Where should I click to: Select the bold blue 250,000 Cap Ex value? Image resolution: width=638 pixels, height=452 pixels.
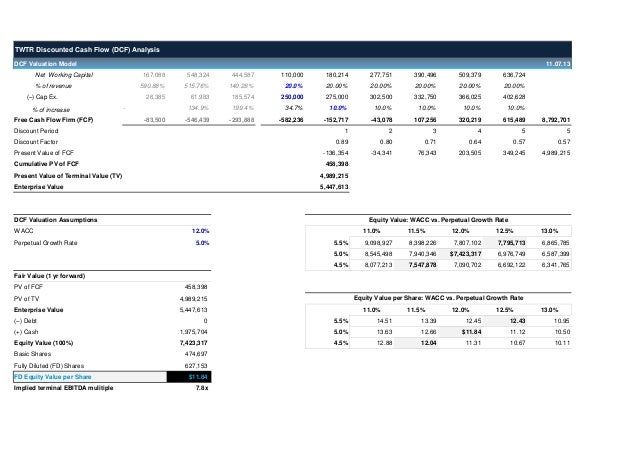(x=292, y=97)
